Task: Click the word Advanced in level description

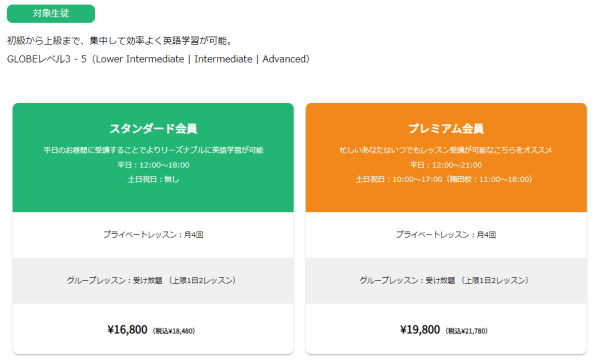Action: point(284,59)
